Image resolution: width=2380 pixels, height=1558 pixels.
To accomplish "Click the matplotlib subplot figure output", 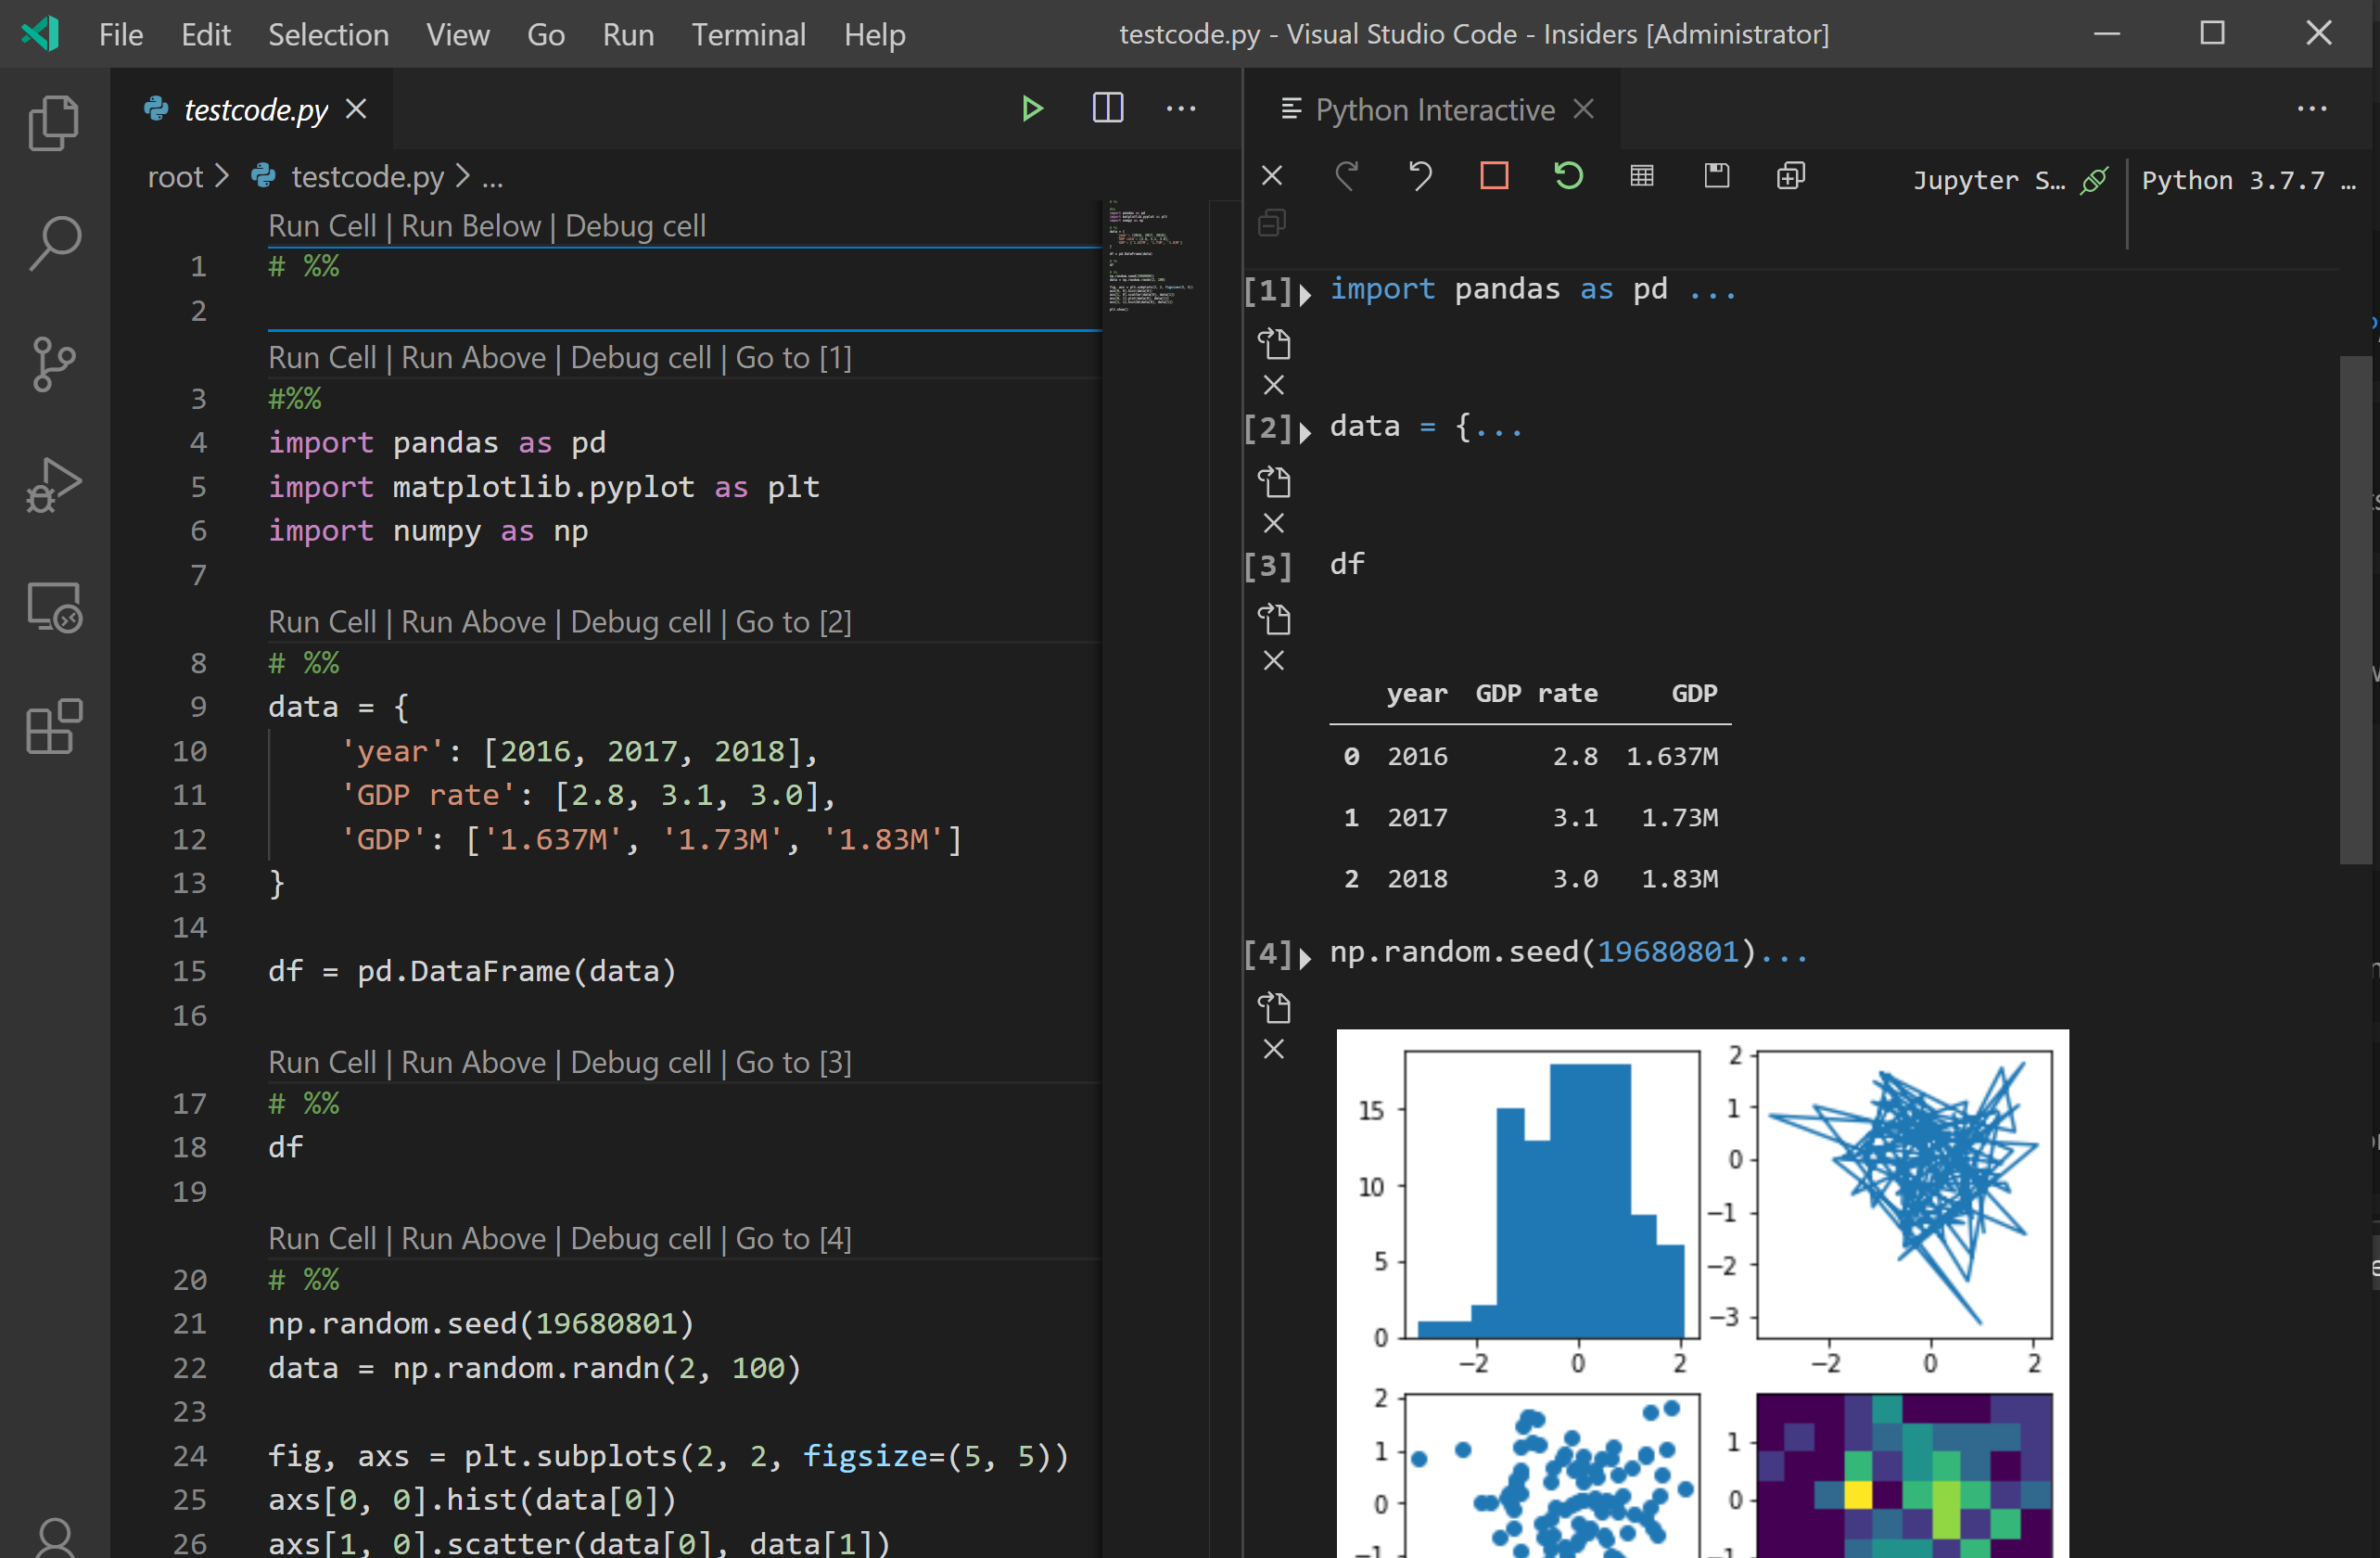I will click(x=1702, y=1292).
